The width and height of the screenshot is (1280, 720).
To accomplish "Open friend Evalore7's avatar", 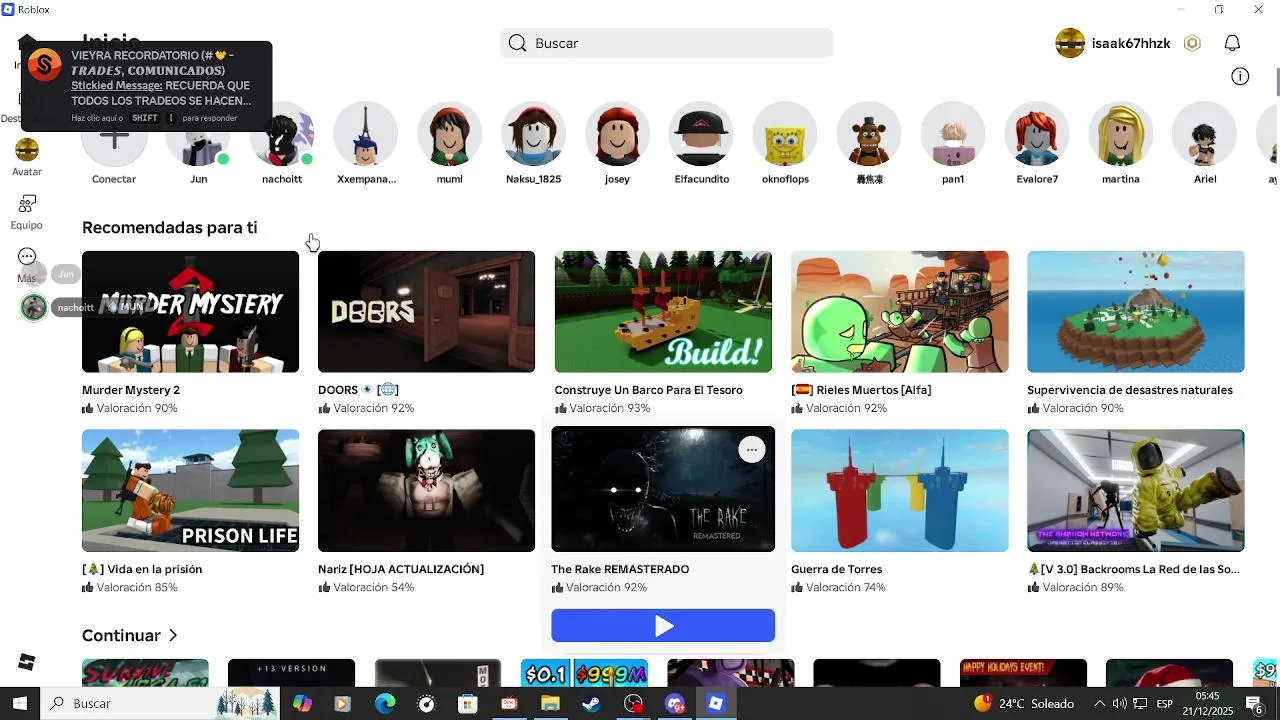I will 1037,135.
